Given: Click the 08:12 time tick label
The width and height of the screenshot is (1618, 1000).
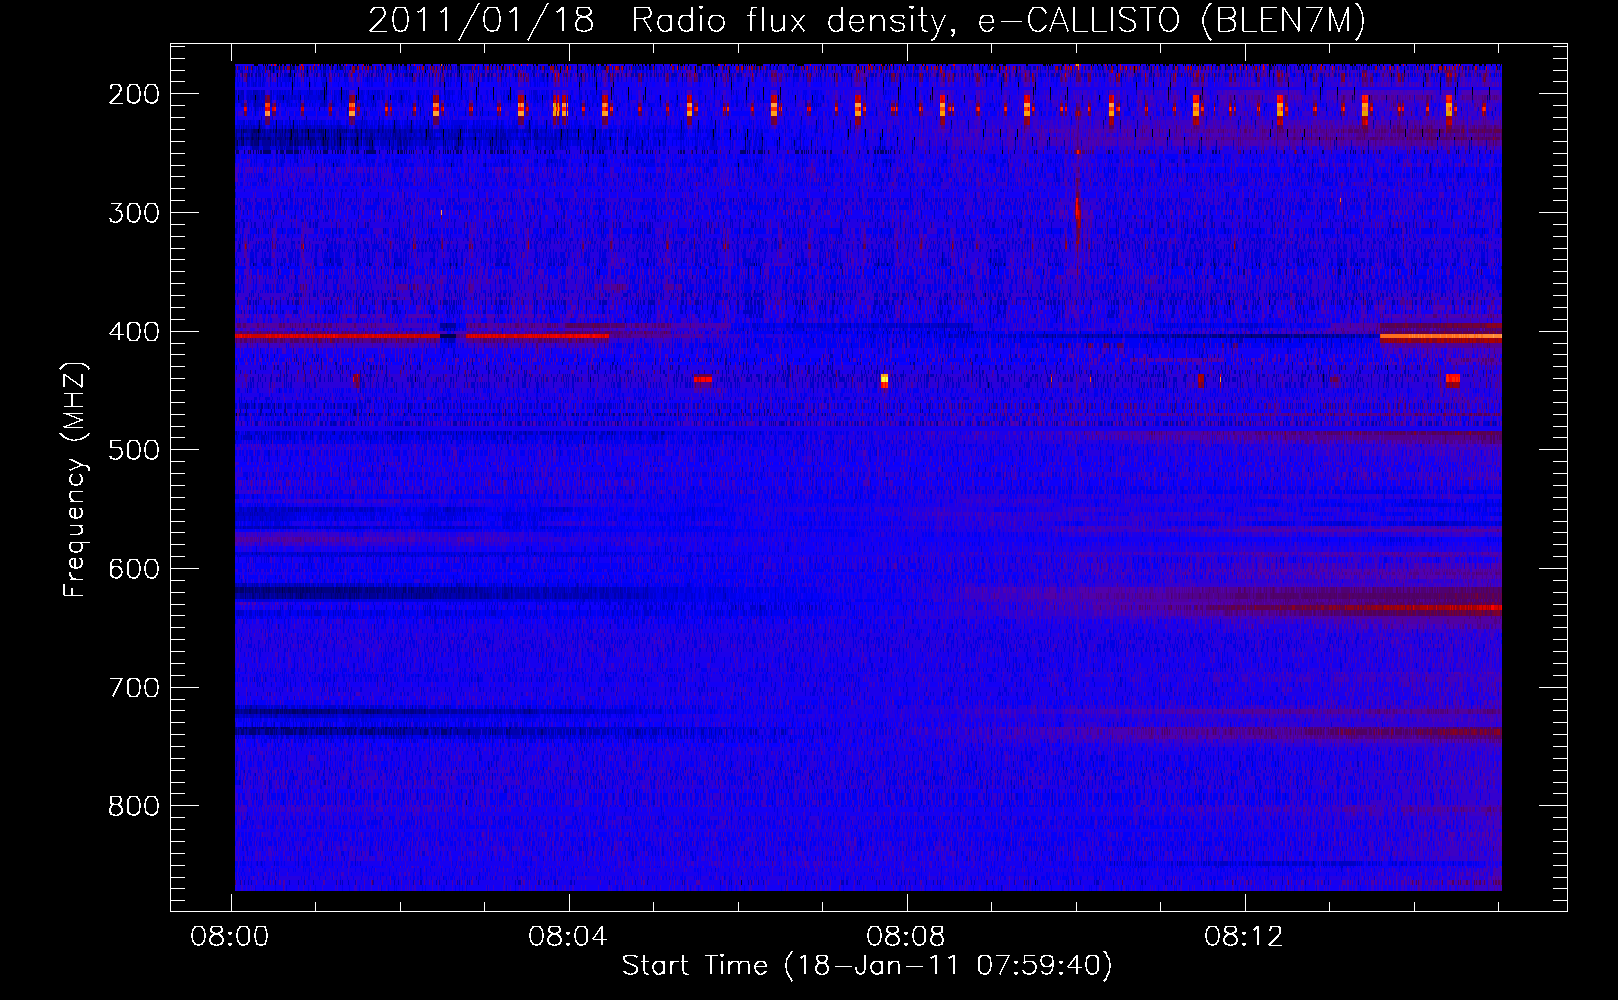Looking at the screenshot, I should coord(1244,936).
